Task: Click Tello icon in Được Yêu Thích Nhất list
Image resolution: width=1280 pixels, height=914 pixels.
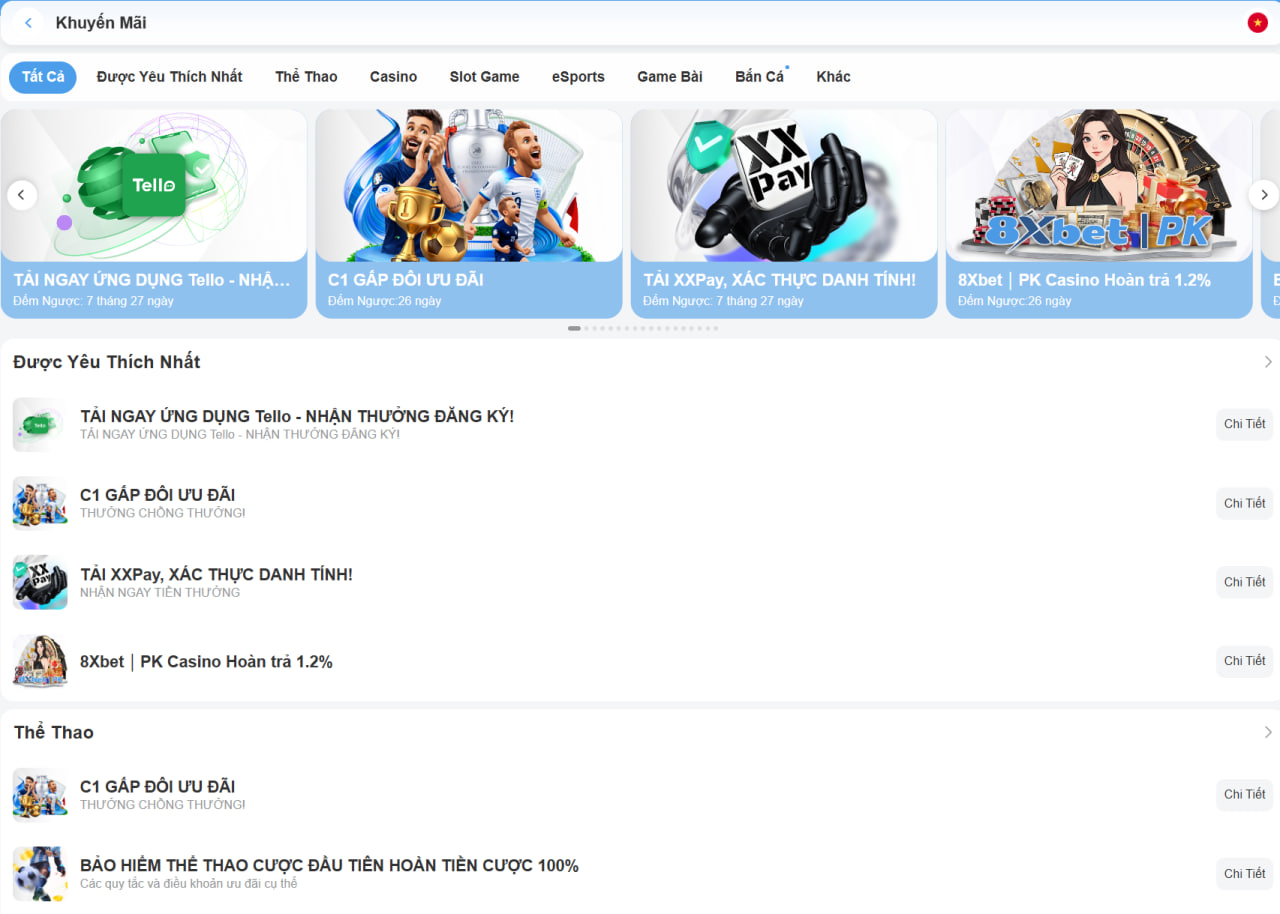Action: tap(40, 424)
